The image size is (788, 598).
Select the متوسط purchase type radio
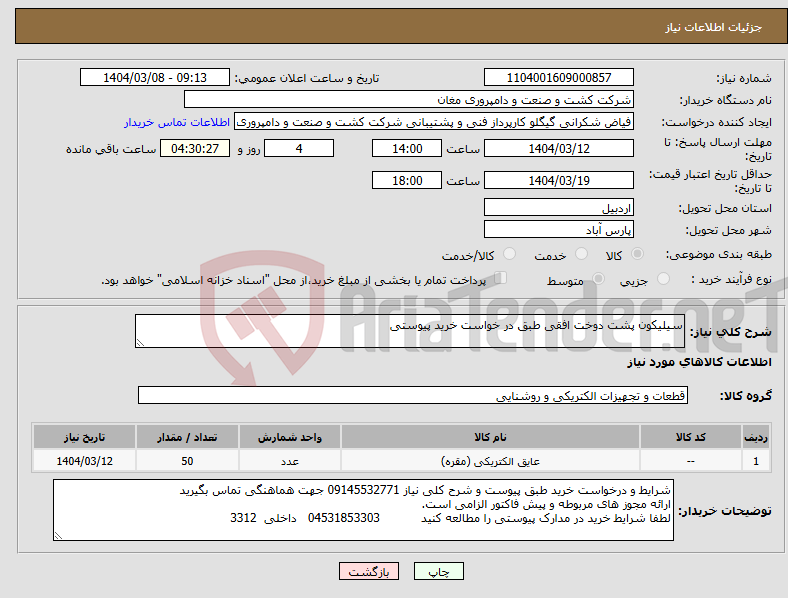[598, 278]
